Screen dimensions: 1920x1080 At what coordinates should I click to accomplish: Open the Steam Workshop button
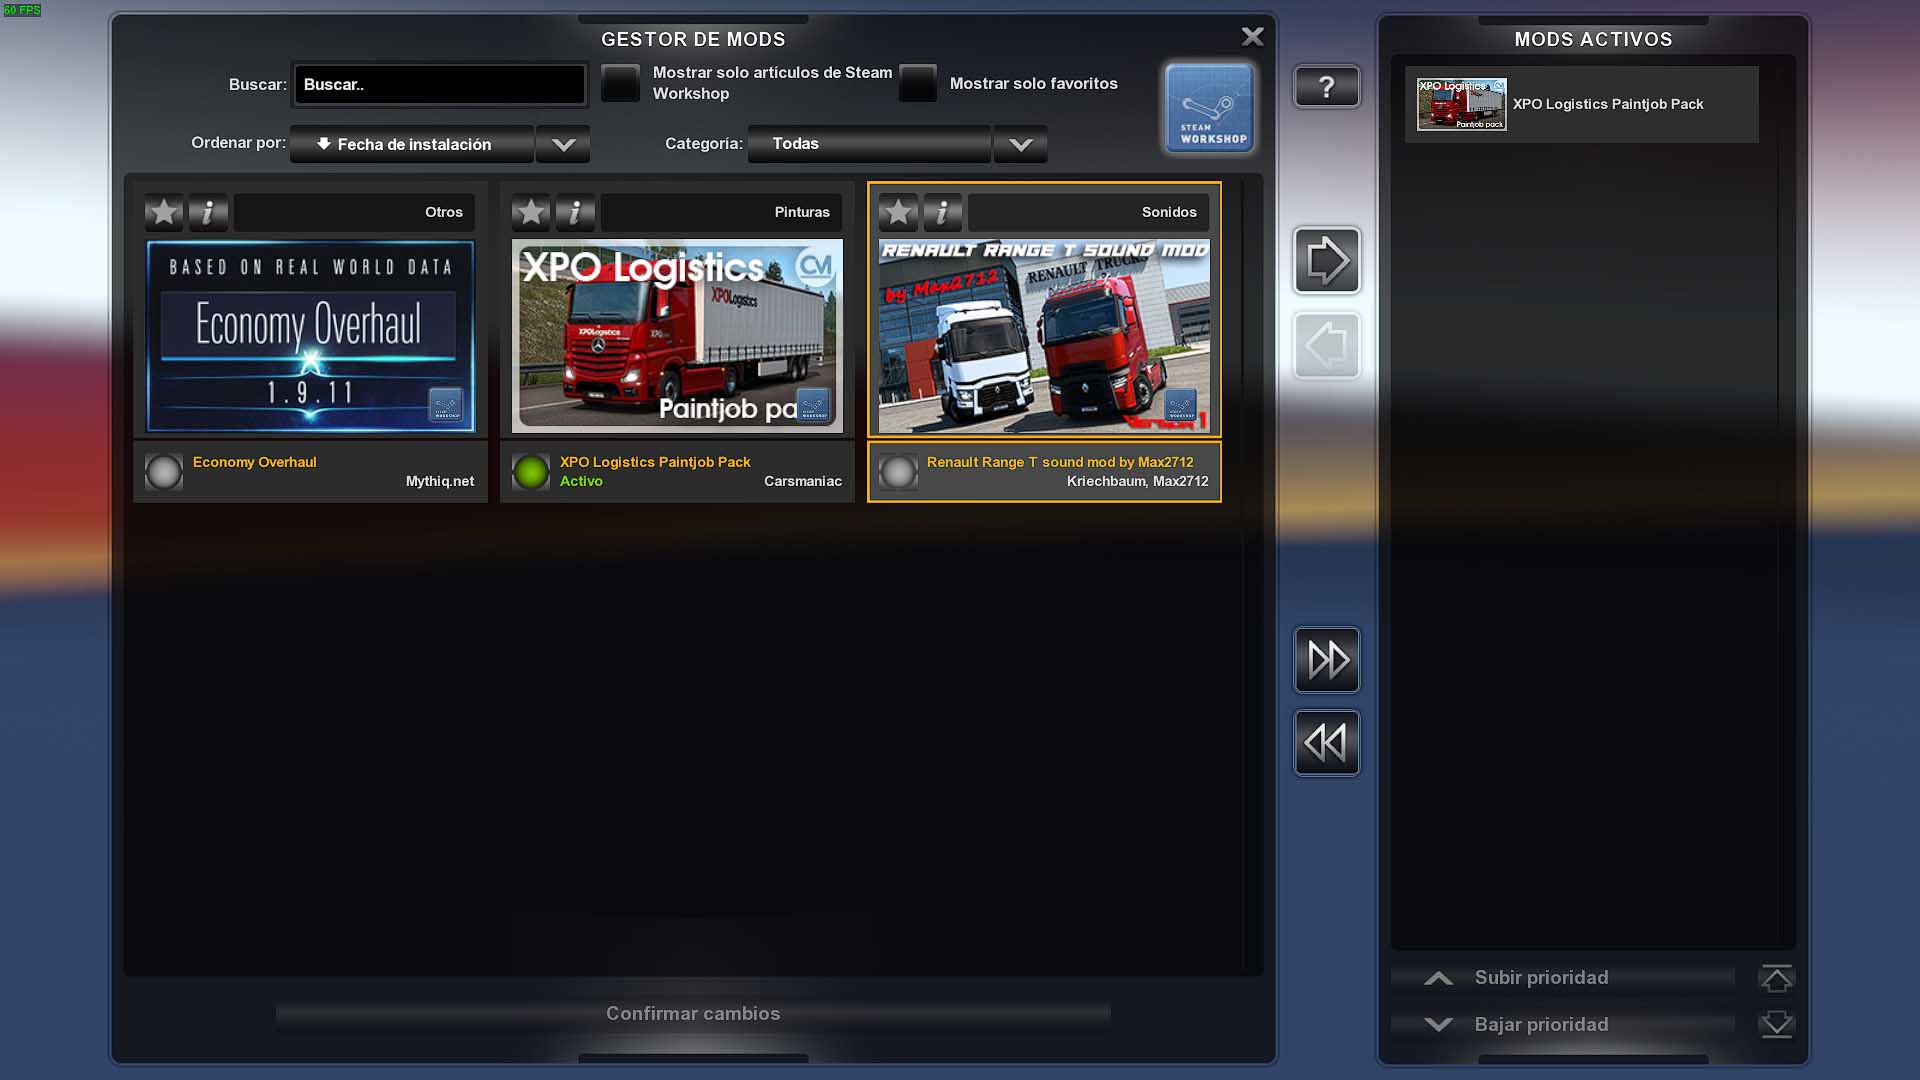[x=1209, y=108]
